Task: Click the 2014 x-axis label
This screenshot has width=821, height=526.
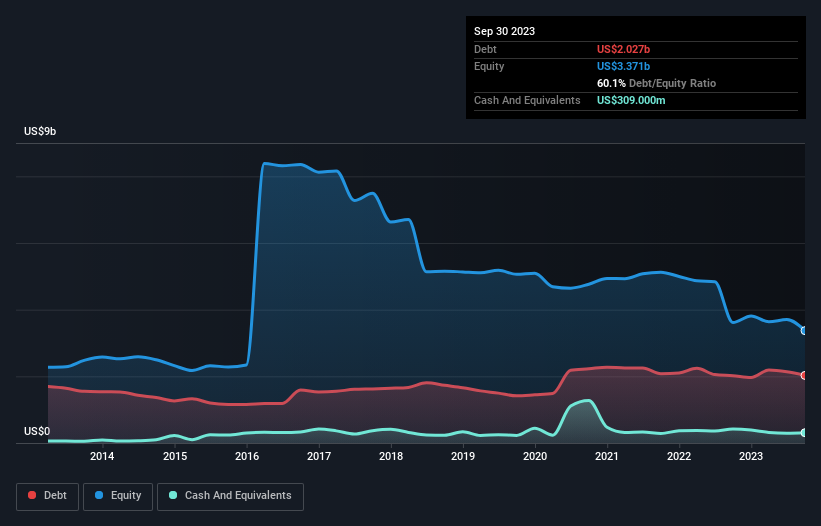Action: pyautogui.click(x=102, y=456)
